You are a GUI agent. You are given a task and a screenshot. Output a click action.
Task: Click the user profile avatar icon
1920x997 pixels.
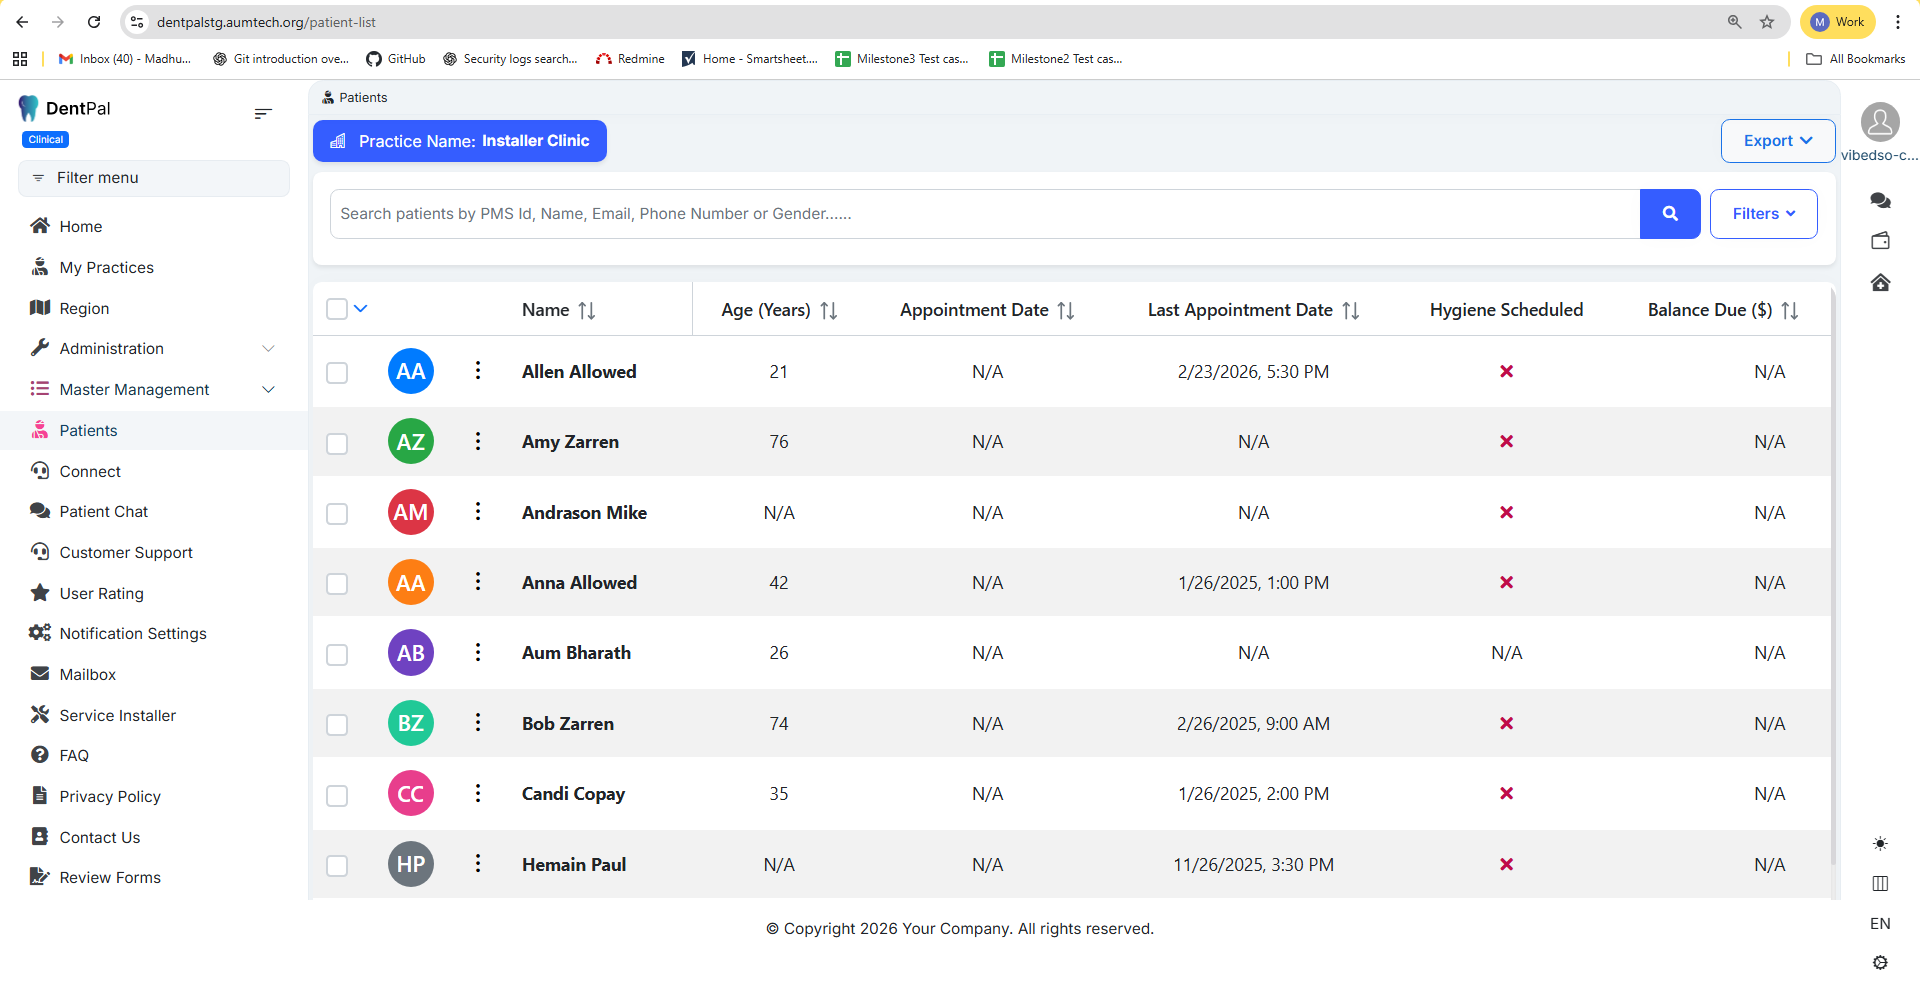tap(1879, 123)
